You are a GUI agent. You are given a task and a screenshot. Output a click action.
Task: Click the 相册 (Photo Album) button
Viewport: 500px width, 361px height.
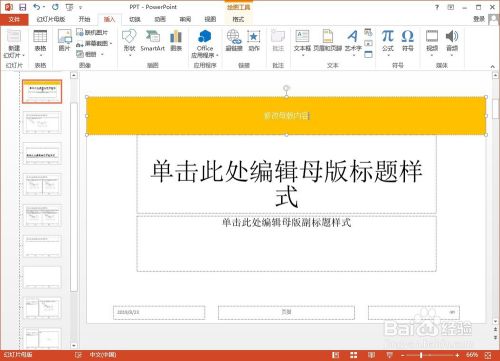click(x=86, y=54)
